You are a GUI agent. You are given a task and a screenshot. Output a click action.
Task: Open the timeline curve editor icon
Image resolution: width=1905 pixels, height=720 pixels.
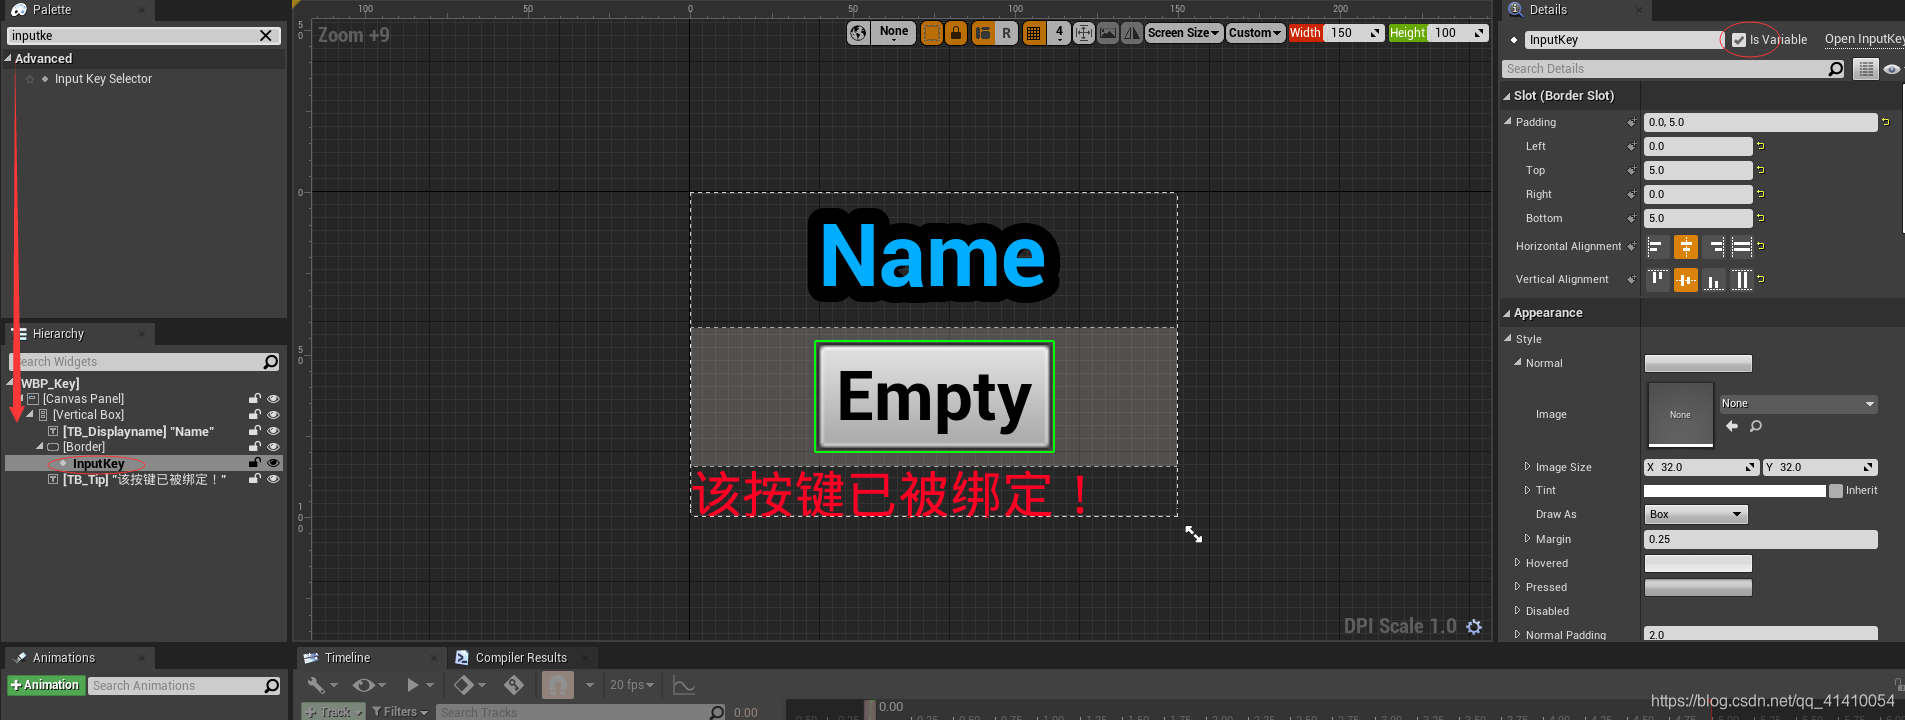pos(684,686)
